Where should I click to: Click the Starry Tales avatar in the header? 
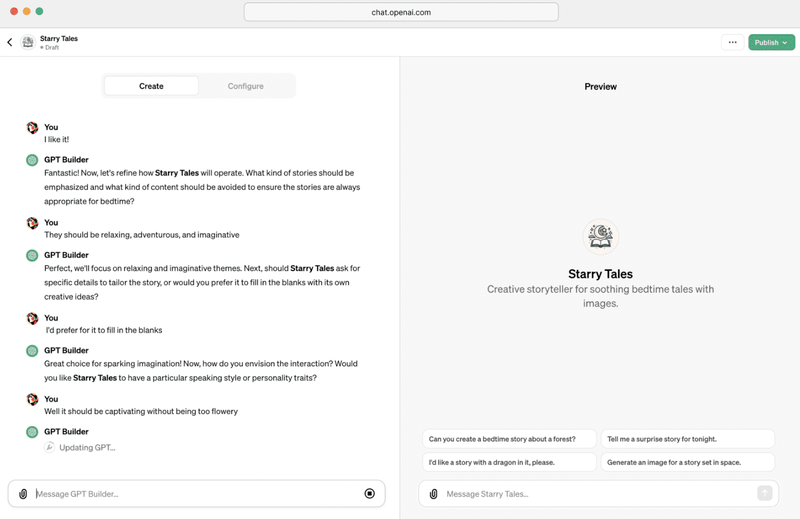(28, 43)
